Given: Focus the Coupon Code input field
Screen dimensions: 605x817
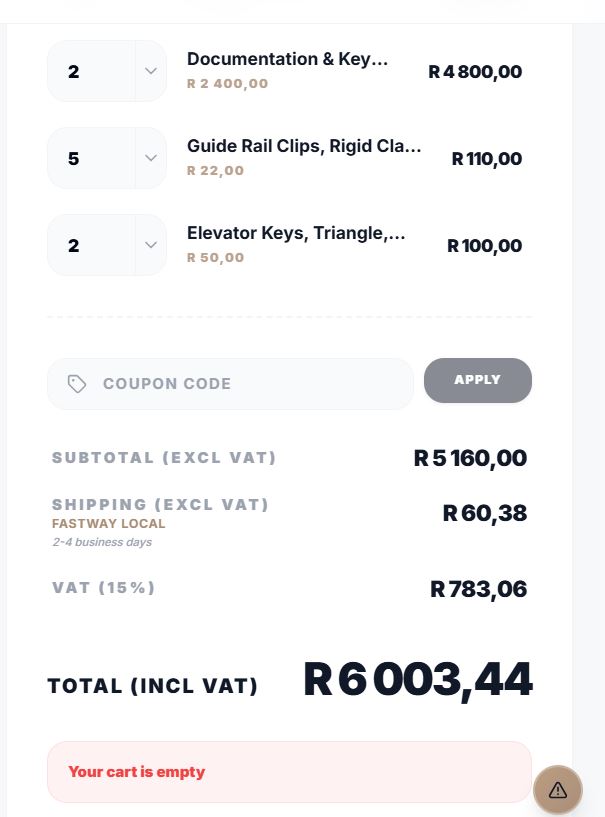Looking at the screenshot, I should point(250,384).
